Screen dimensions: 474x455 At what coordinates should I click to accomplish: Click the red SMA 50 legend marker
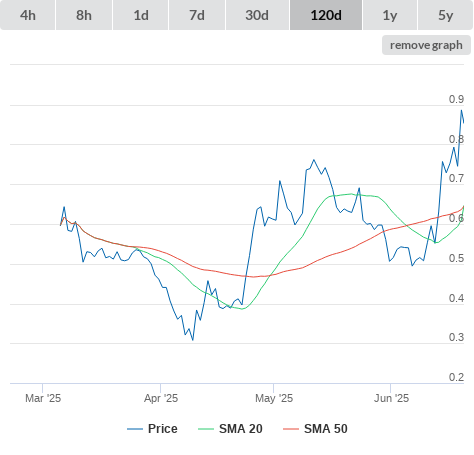(291, 429)
